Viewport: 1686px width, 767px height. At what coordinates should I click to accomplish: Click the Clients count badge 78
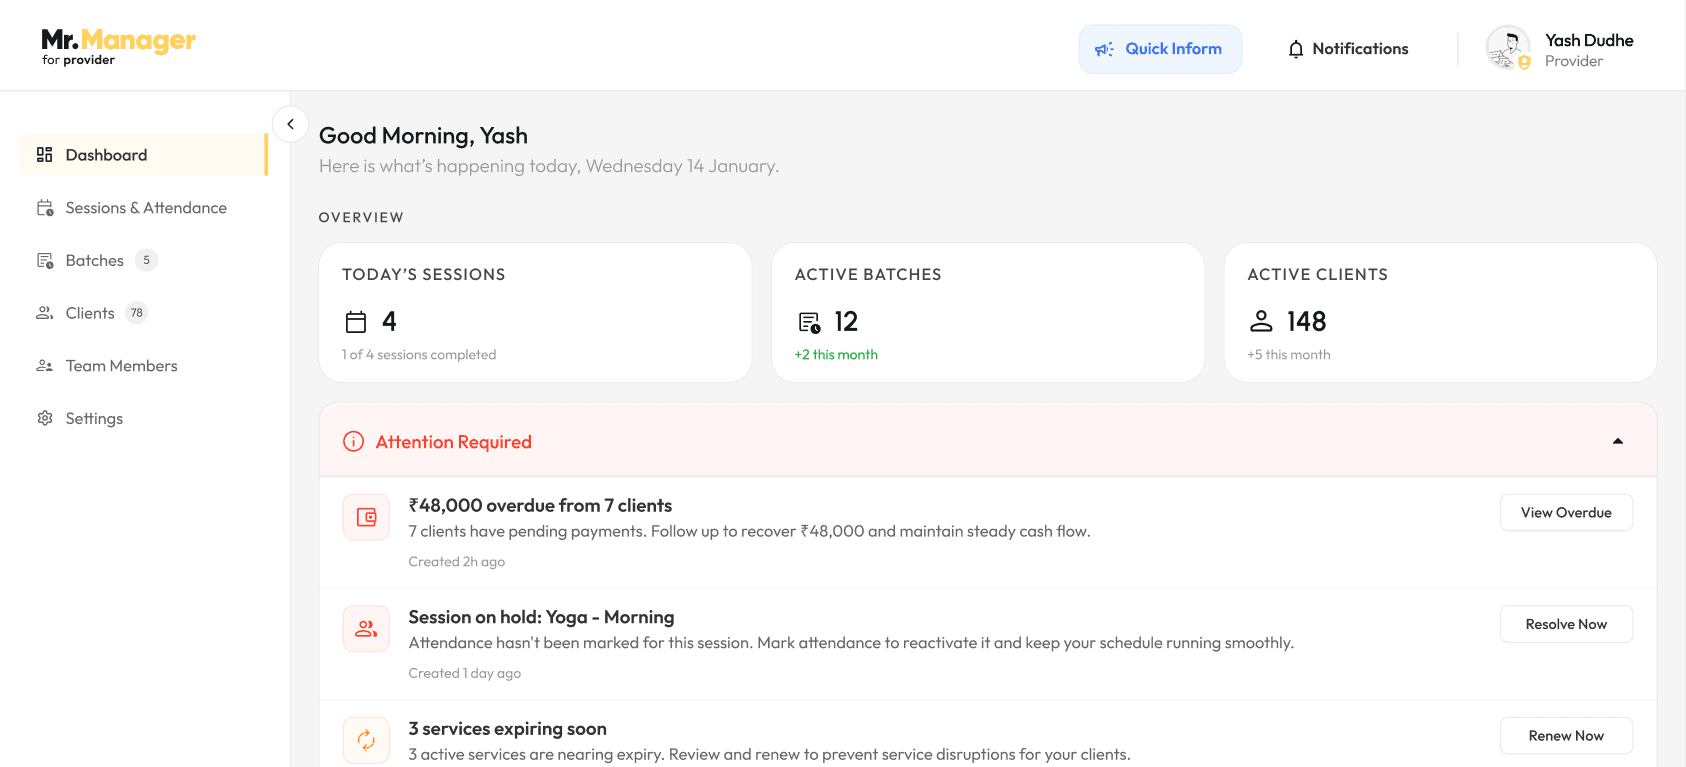tap(137, 313)
